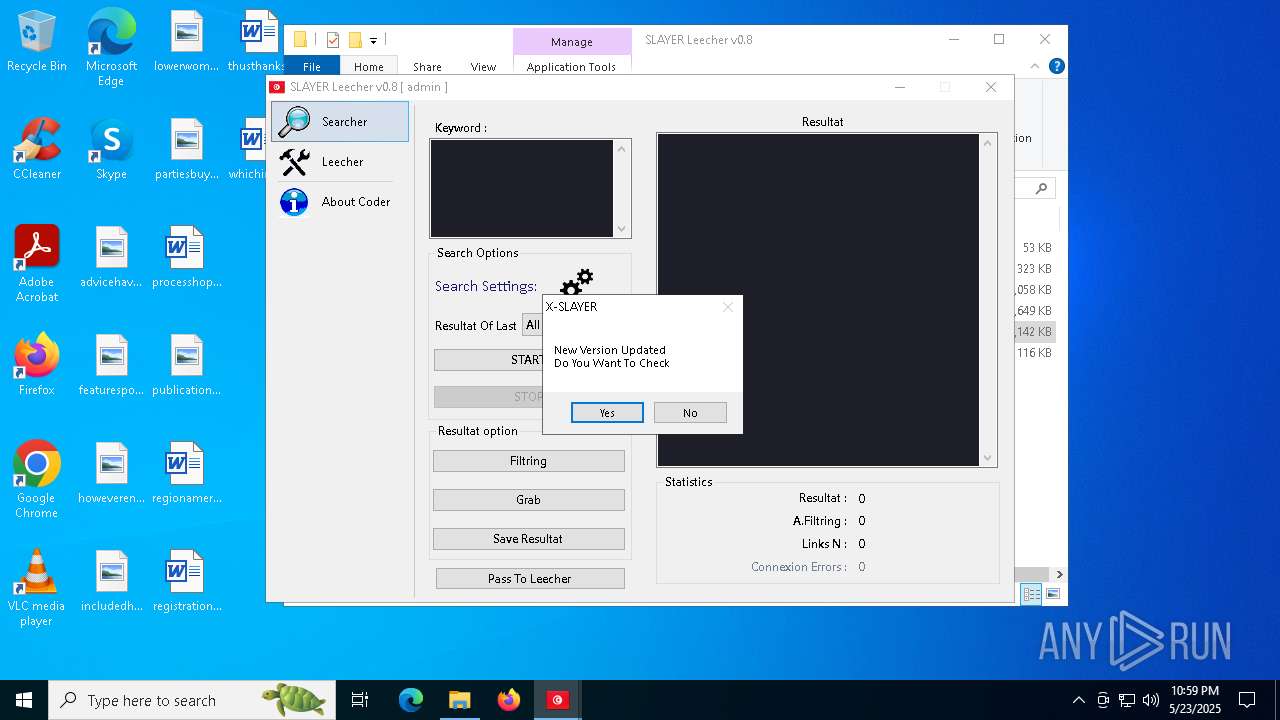Image resolution: width=1280 pixels, height=720 pixels.
Task: Click the Grab button
Action: click(x=528, y=500)
